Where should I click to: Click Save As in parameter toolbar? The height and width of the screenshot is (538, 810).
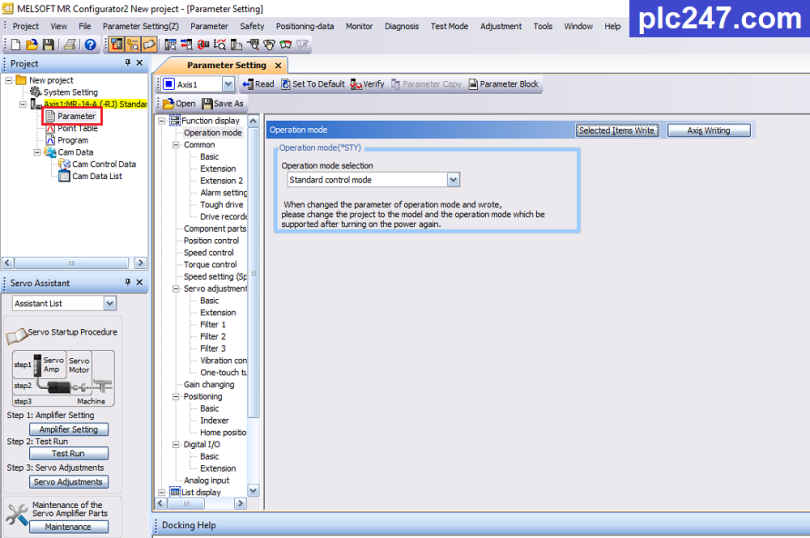pyautogui.click(x=222, y=103)
